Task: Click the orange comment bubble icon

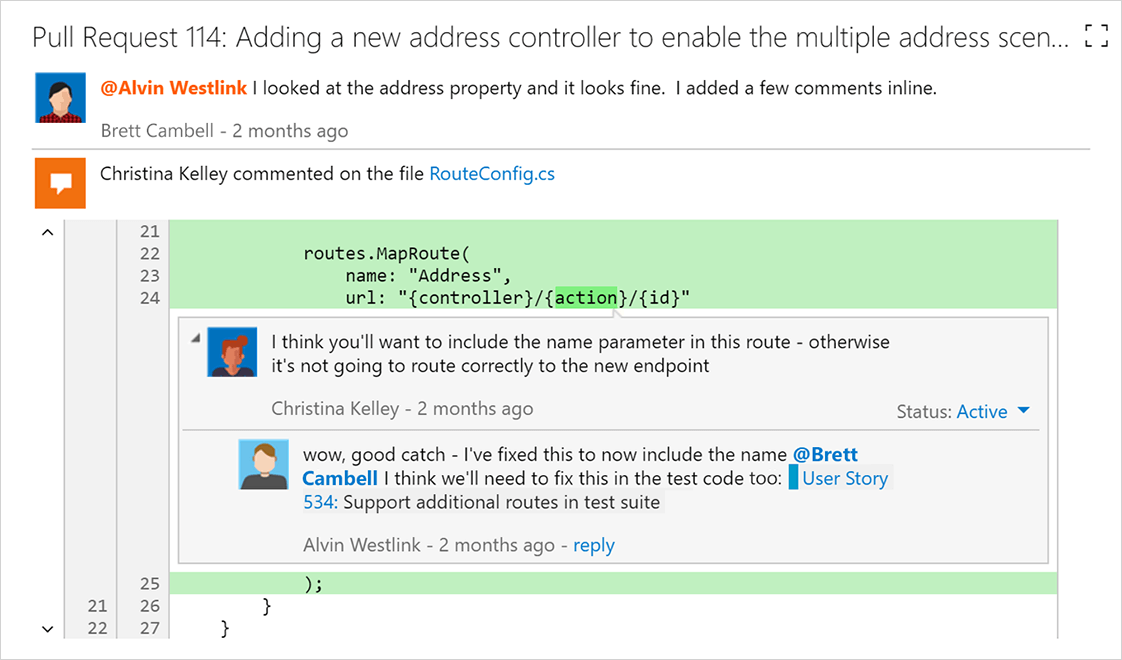Action: point(60,183)
